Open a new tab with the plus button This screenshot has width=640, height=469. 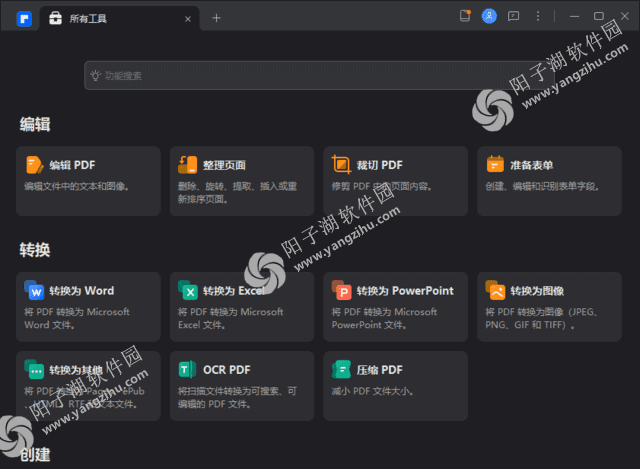[x=216, y=18]
